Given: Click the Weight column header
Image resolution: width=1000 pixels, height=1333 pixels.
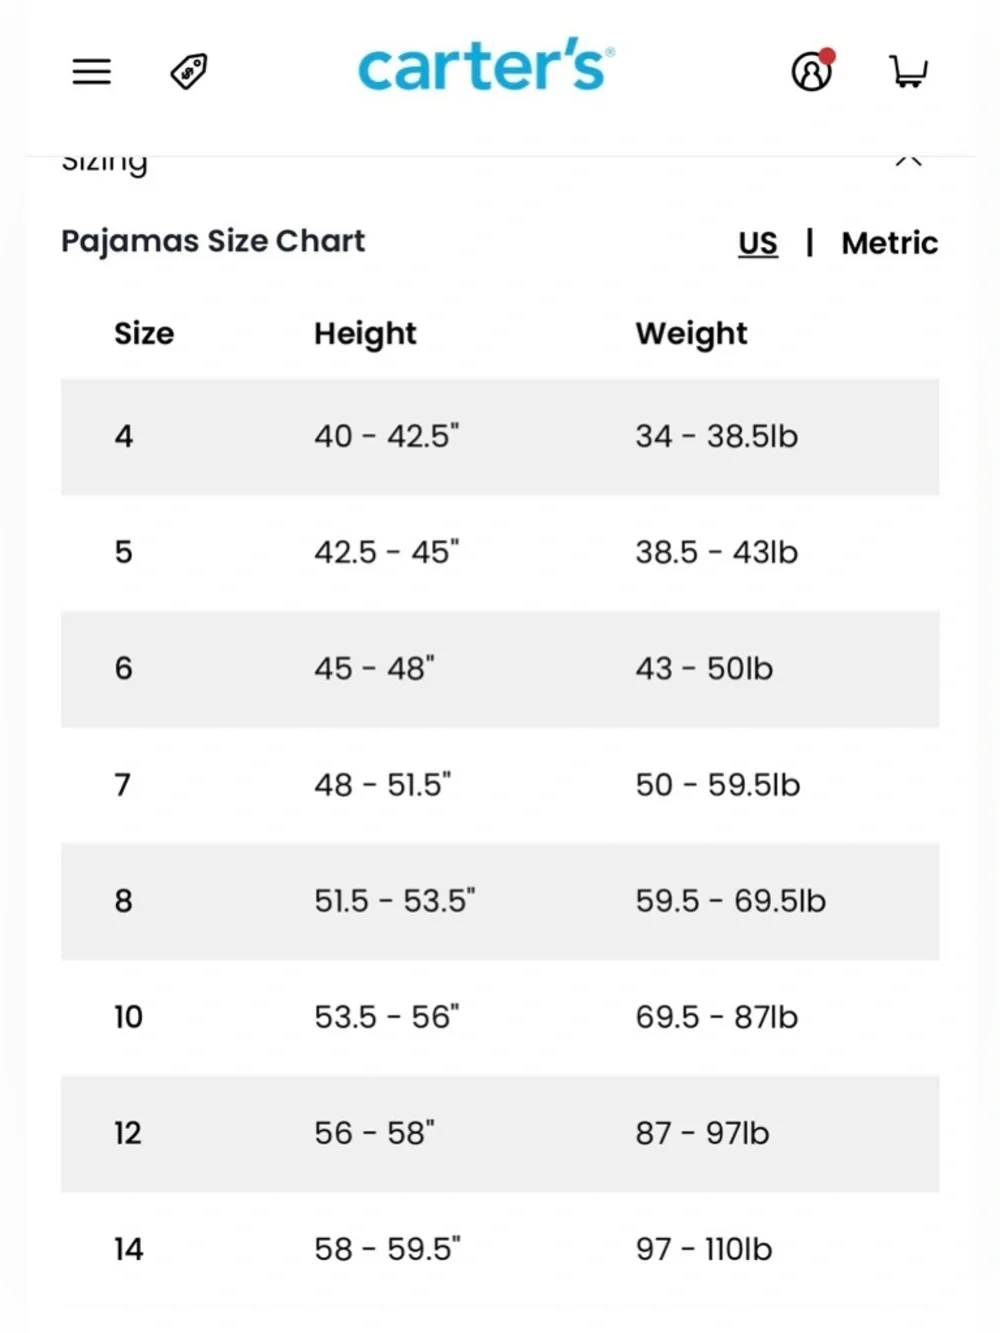Looking at the screenshot, I should click(x=691, y=334).
